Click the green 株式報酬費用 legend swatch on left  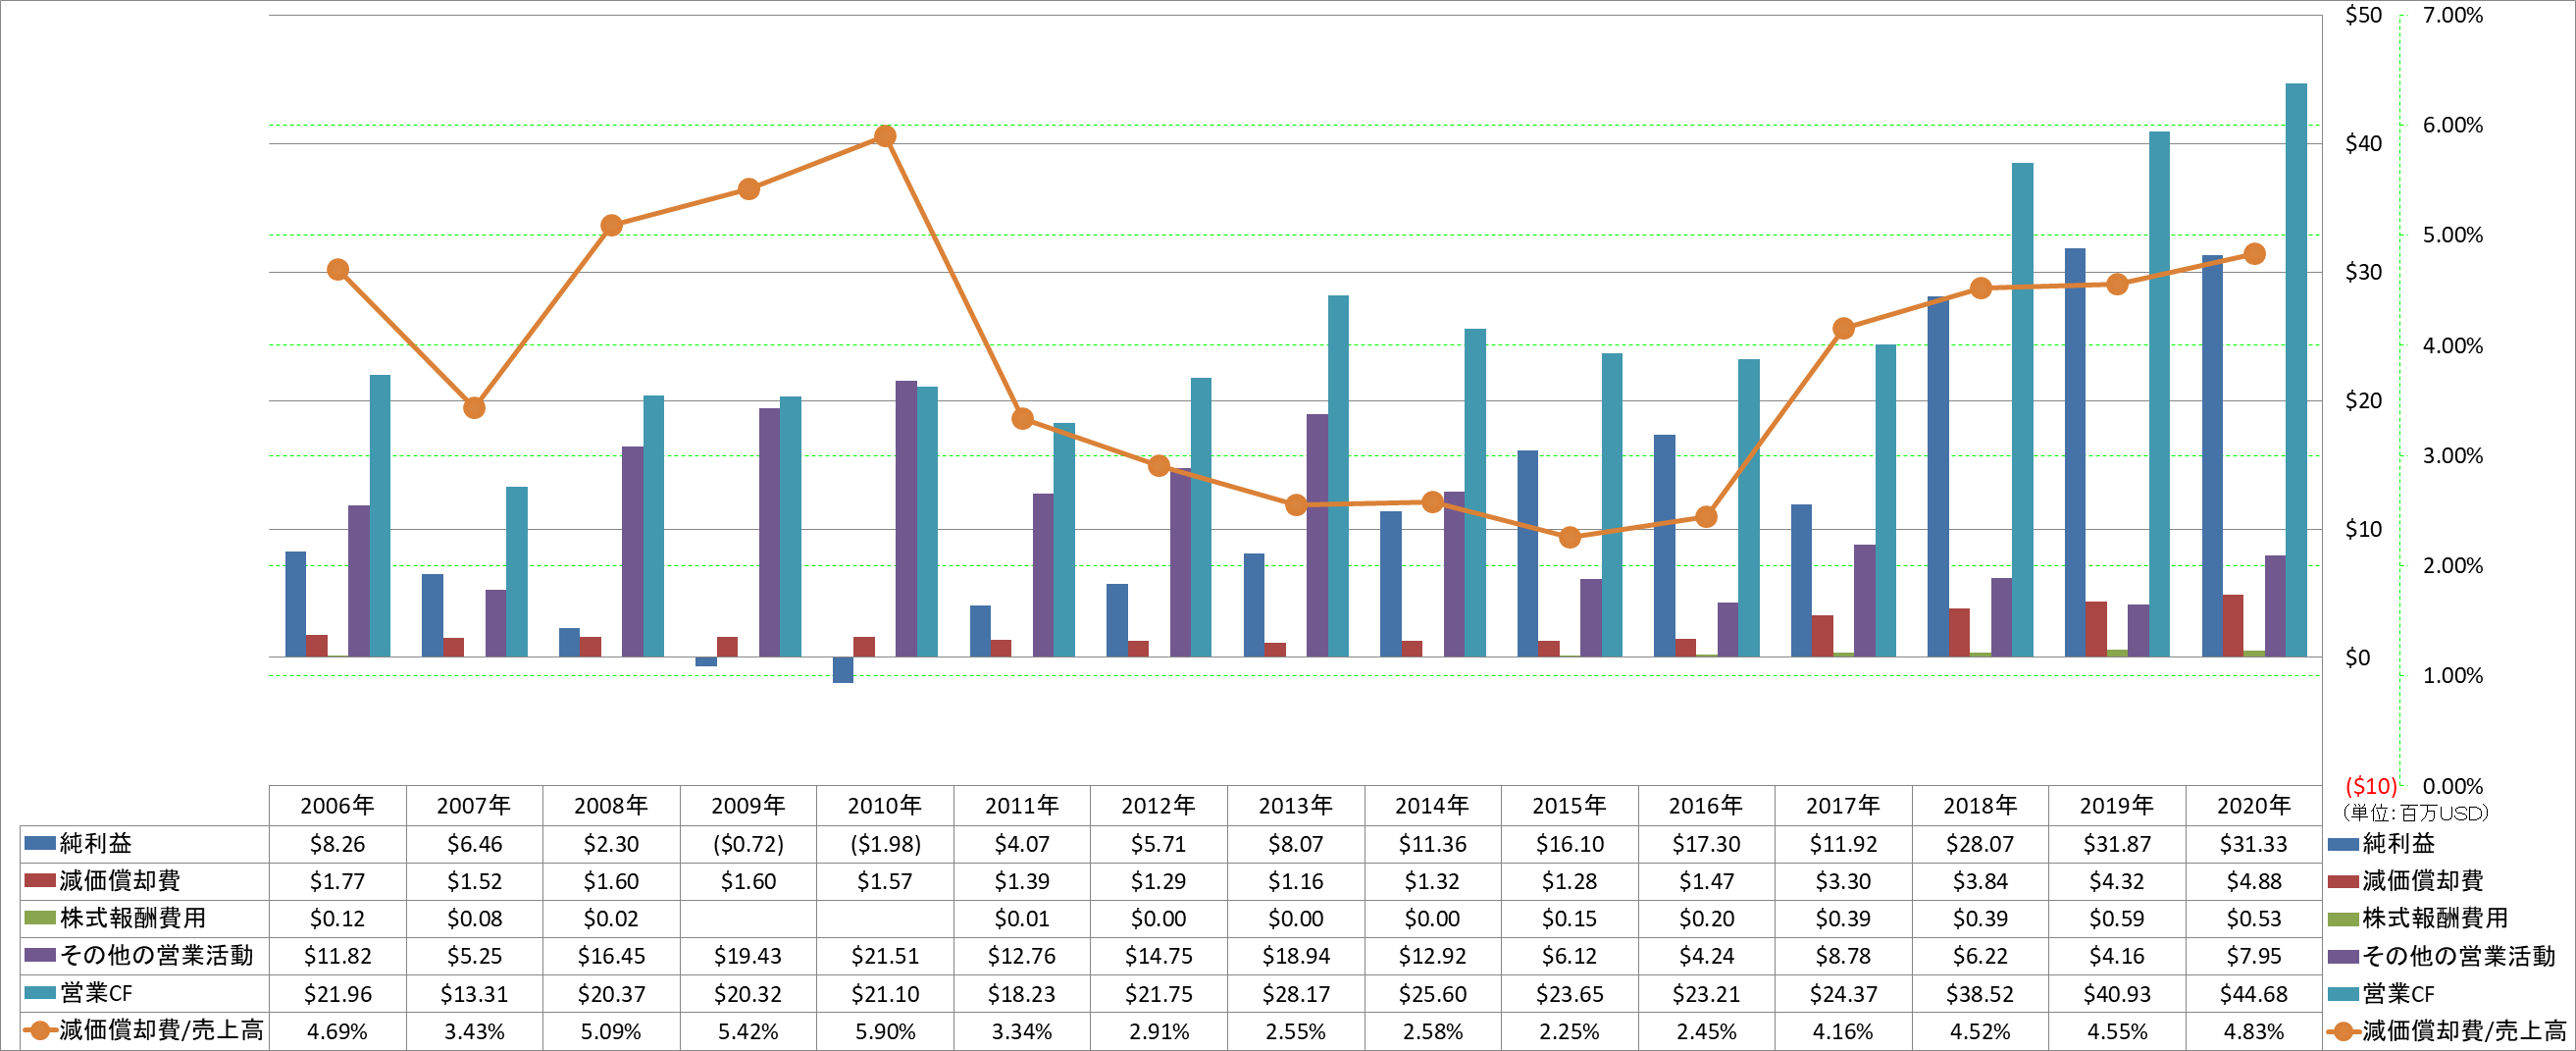pyautogui.click(x=40, y=917)
